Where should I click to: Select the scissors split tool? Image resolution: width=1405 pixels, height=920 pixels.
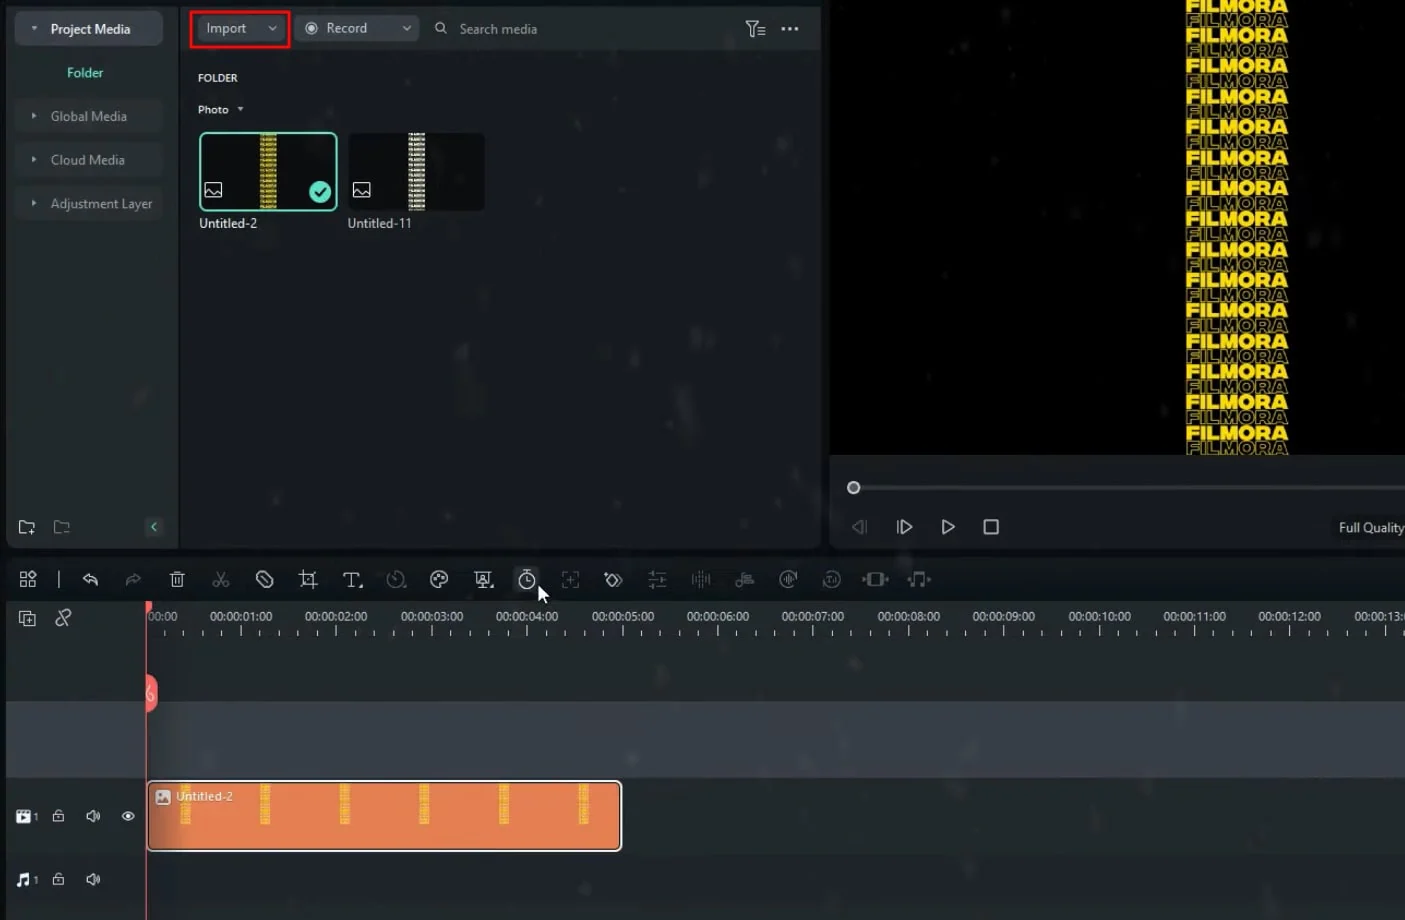(x=221, y=579)
